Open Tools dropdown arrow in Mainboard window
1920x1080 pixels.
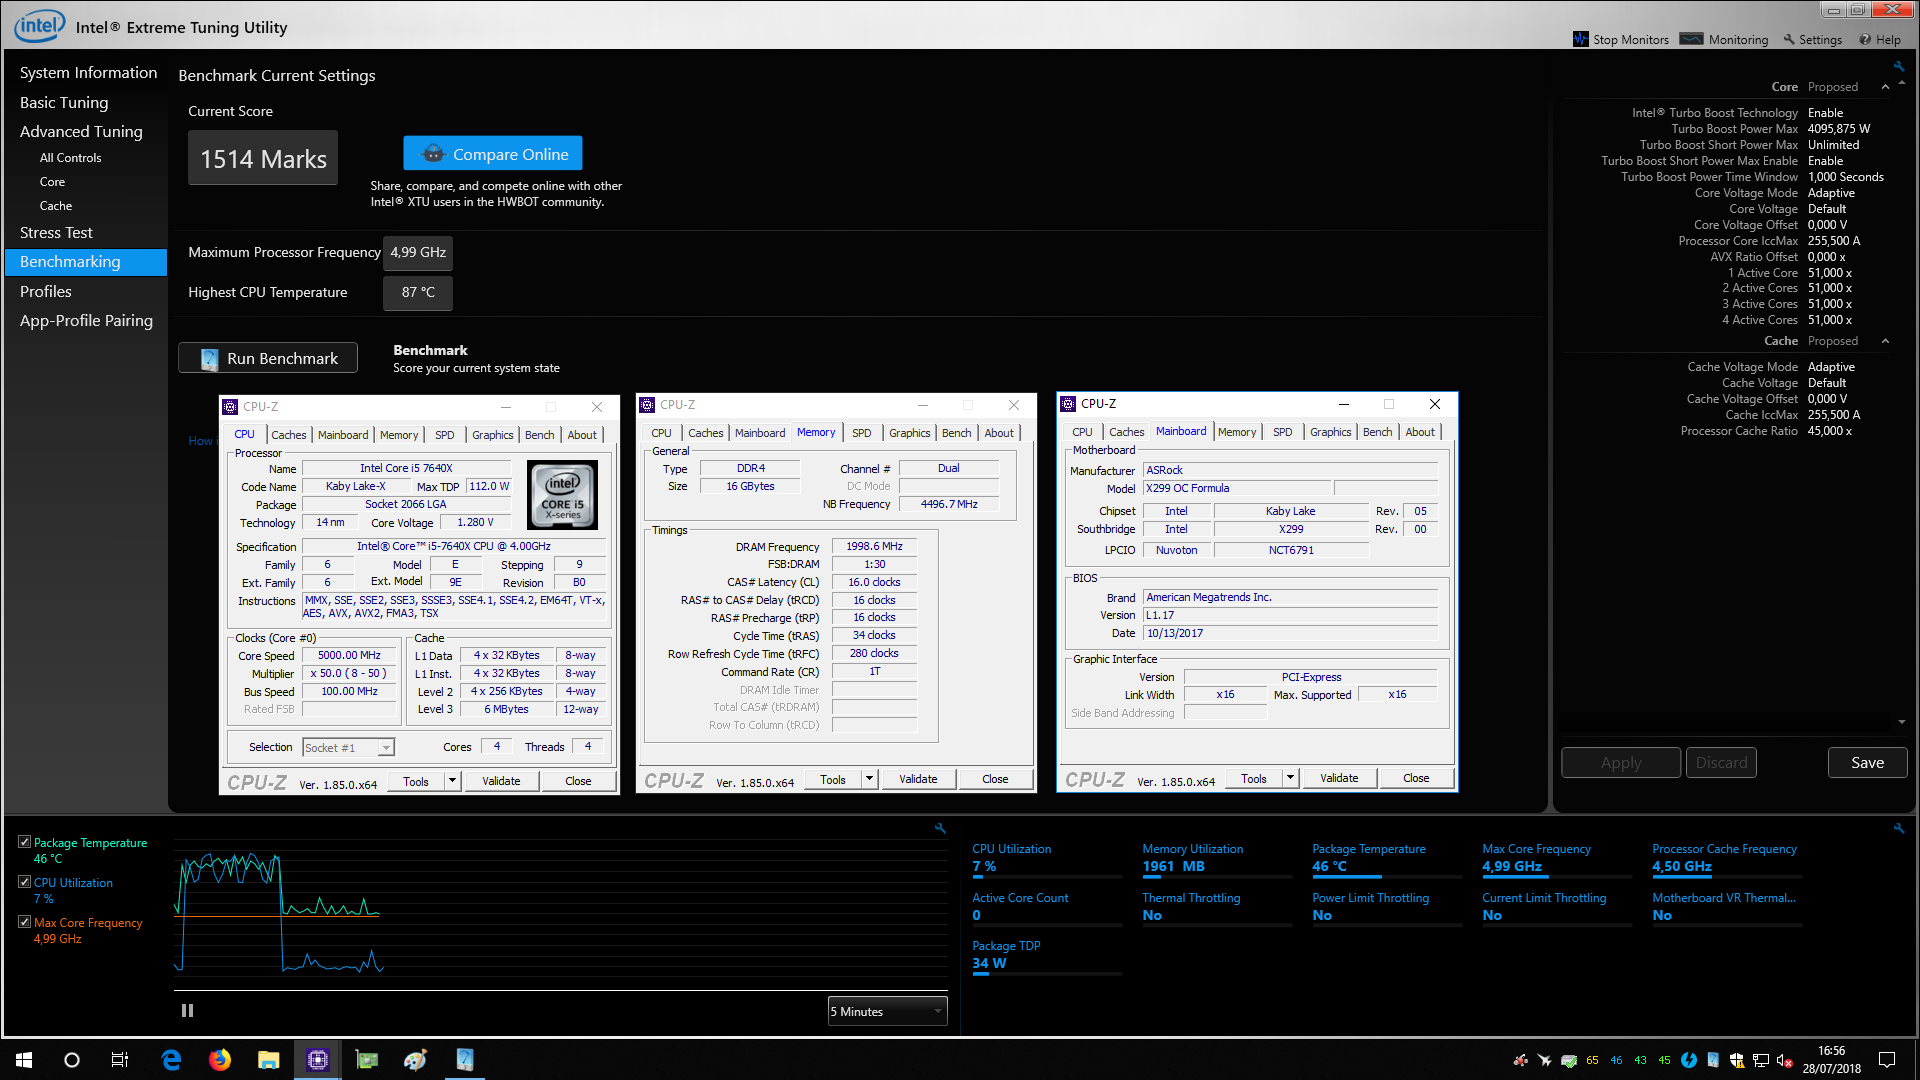coord(1290,778)
